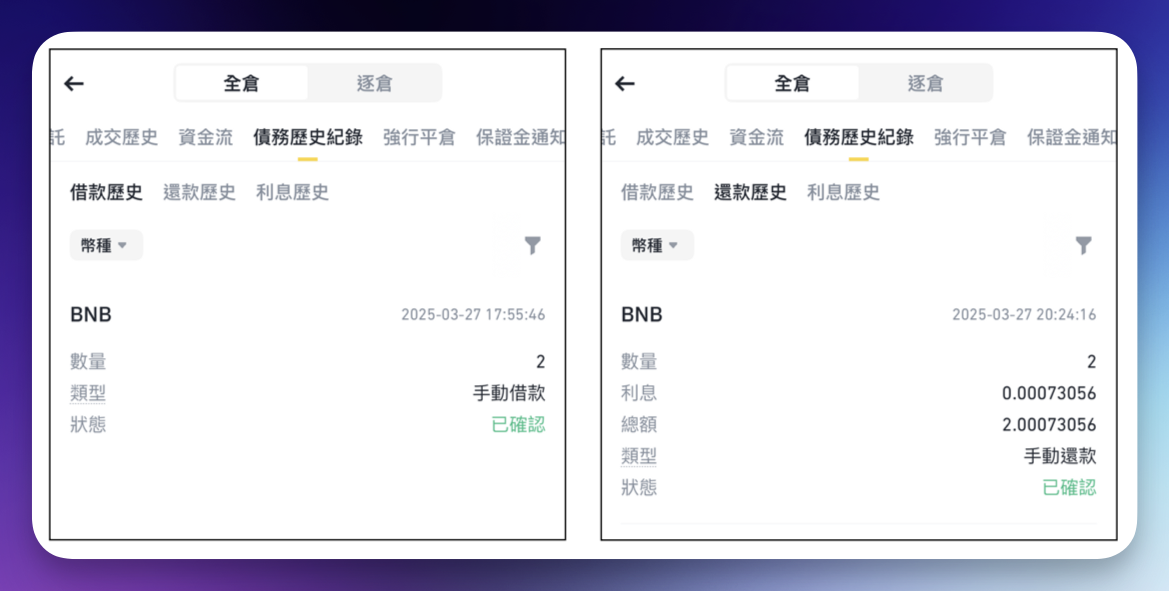Open 資金流 tab in right panel
The height and width of the screenshot is (591, 1169).
point(757,137)
